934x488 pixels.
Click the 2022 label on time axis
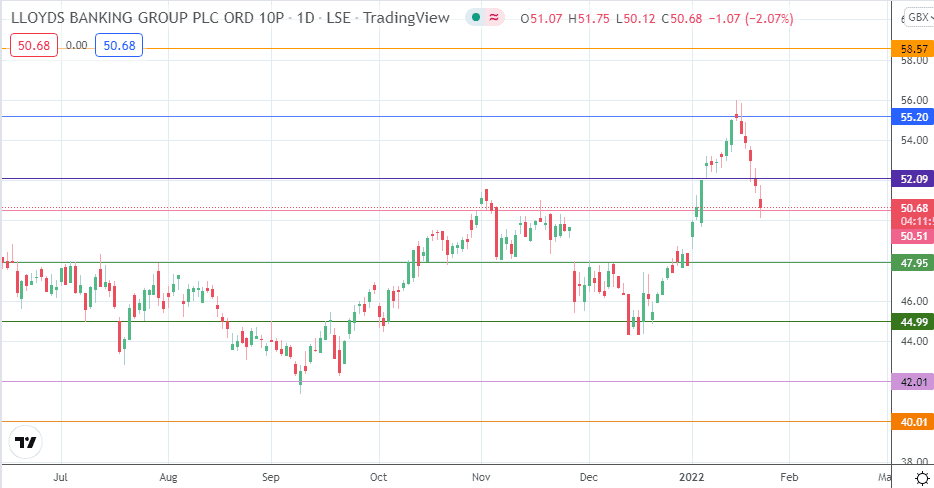692,477
